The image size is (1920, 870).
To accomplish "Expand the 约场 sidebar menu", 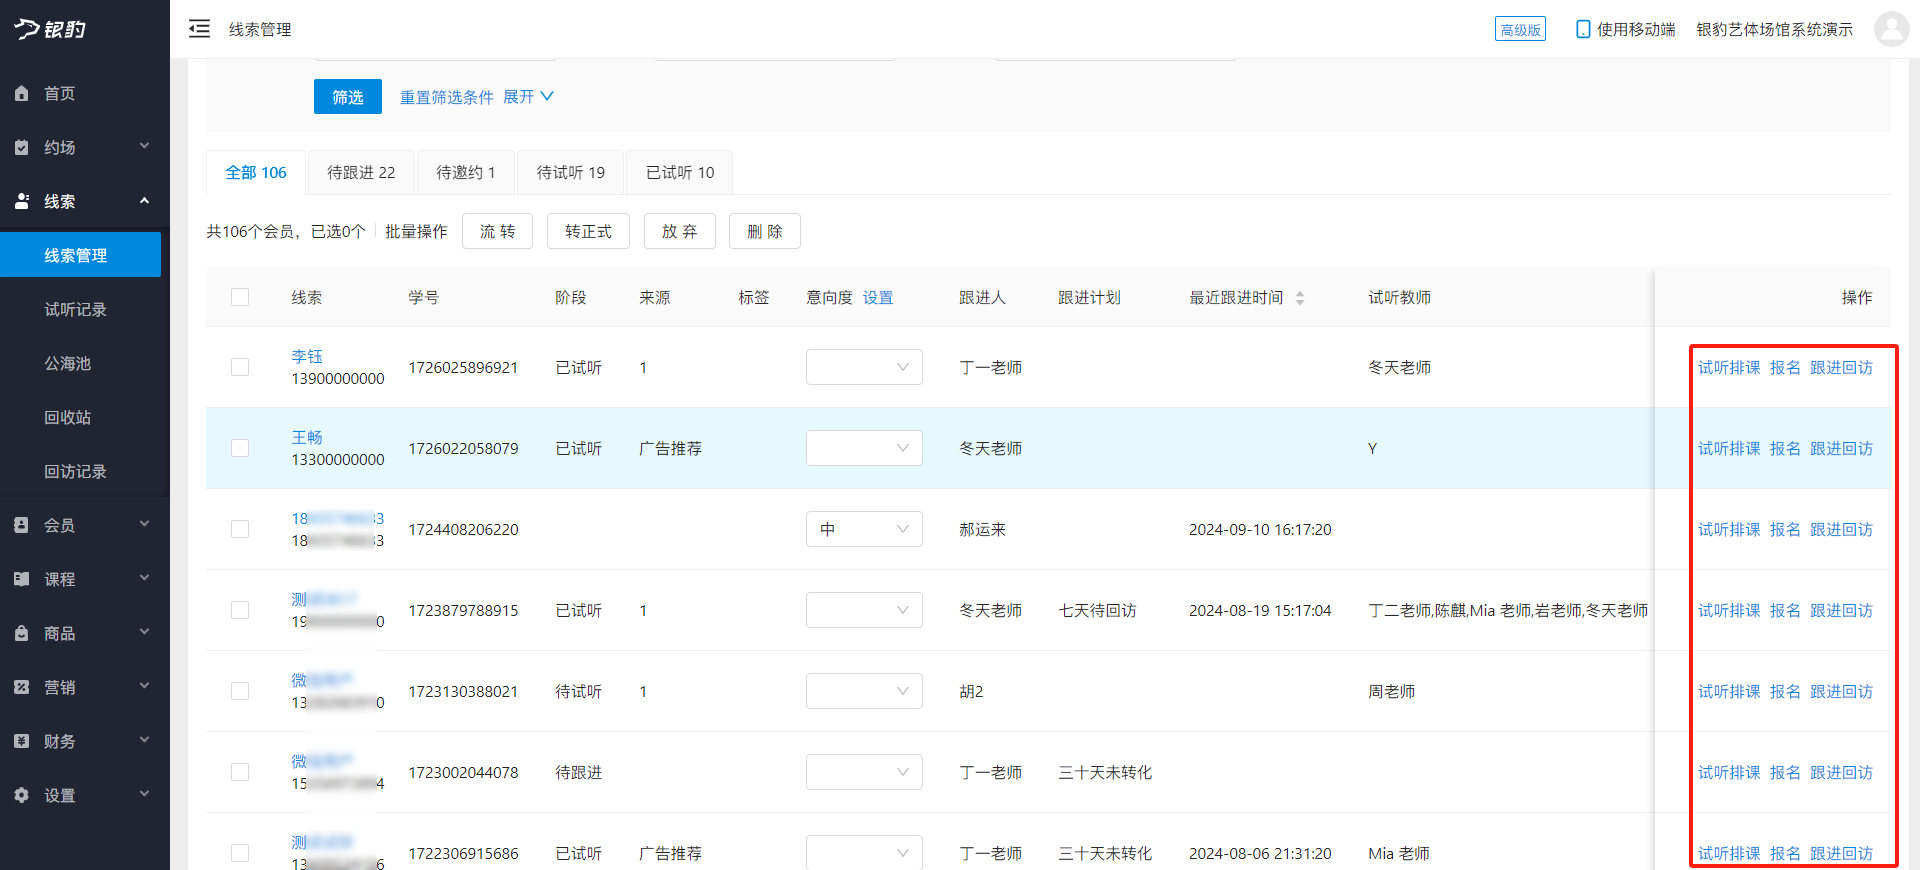I will coord(85,147).
